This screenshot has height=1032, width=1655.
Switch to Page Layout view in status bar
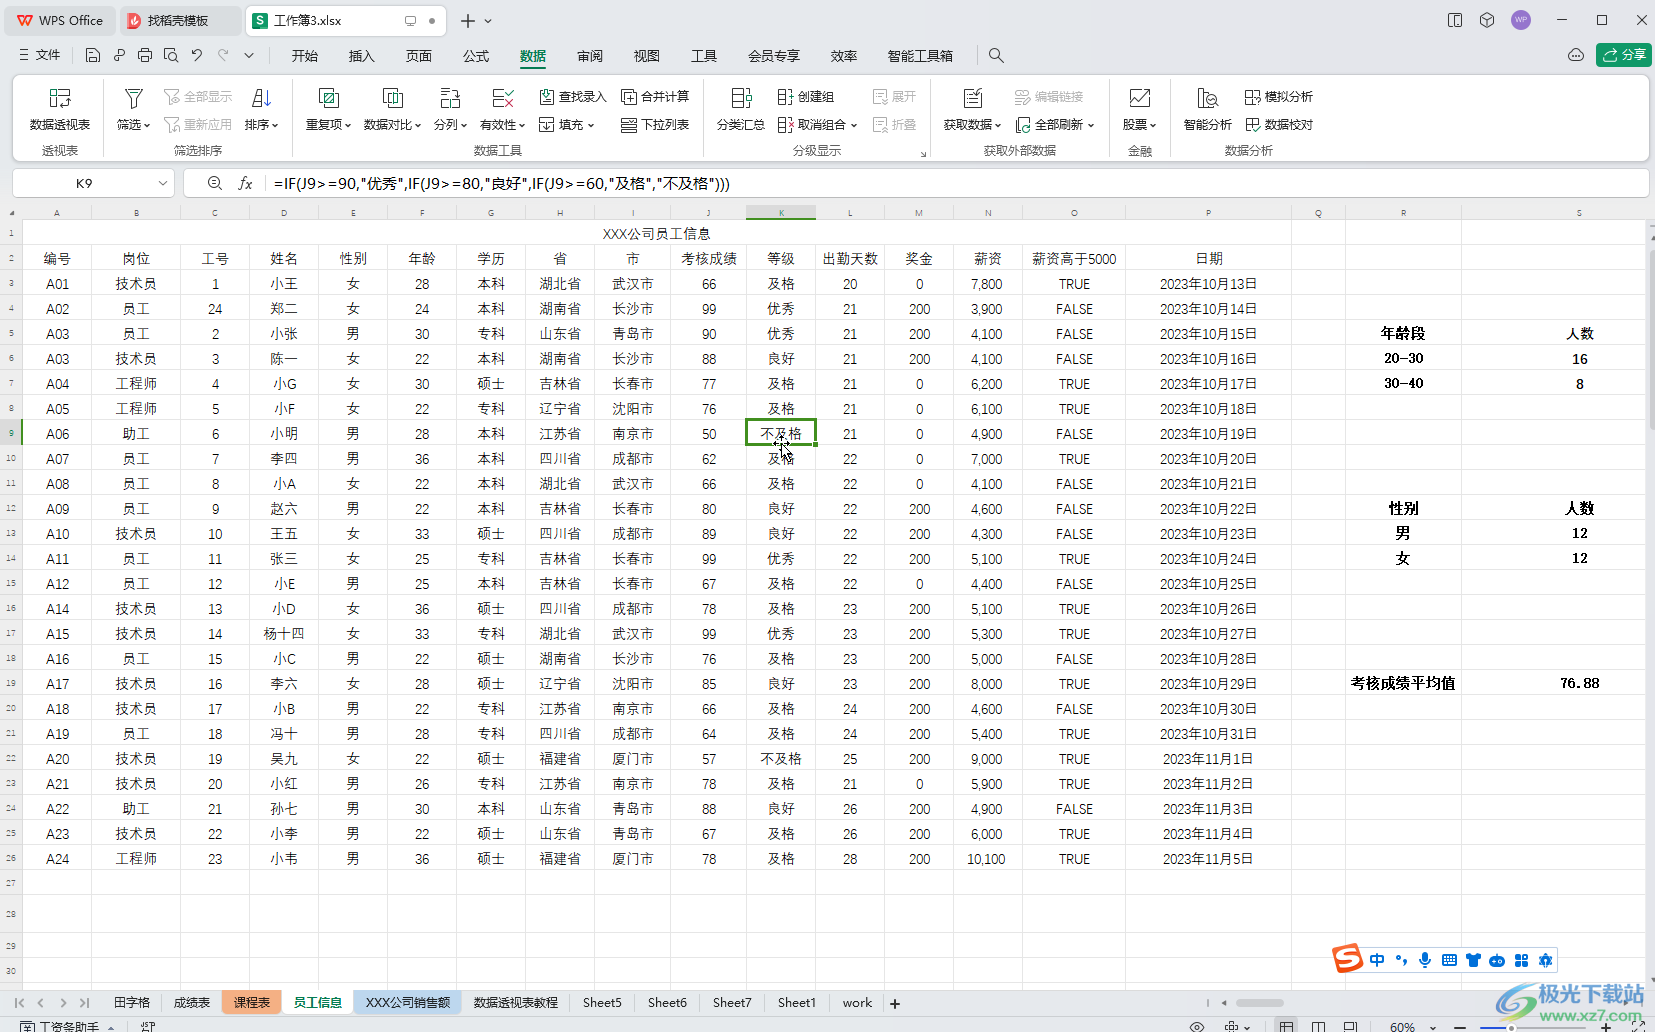pos(1319,1027)
